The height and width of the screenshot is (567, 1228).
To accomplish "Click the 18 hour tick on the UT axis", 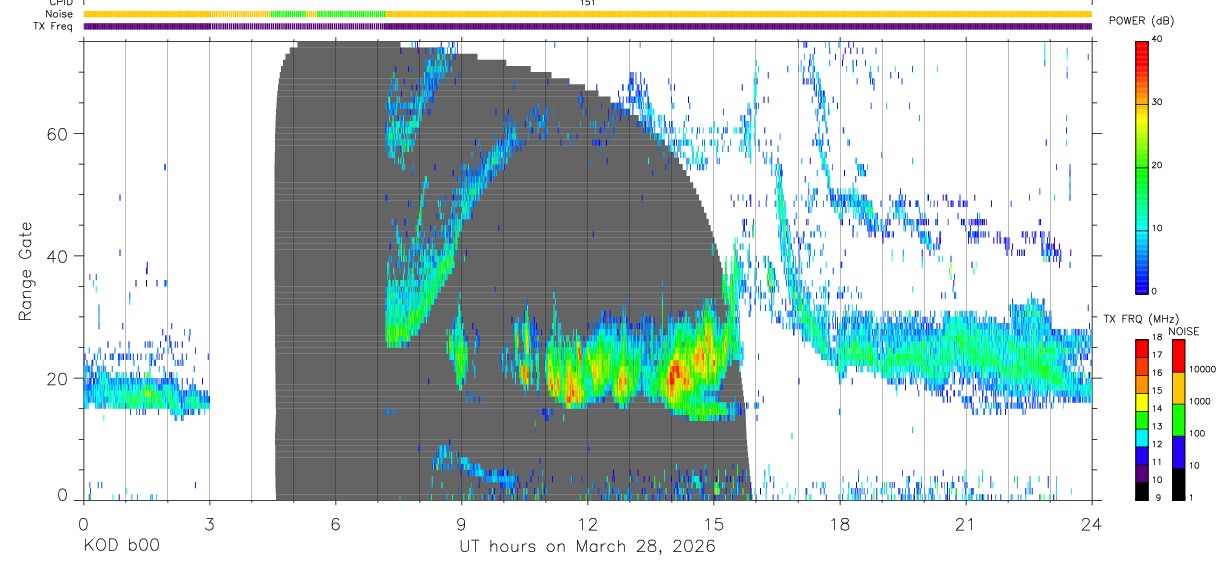I will 840,524.
